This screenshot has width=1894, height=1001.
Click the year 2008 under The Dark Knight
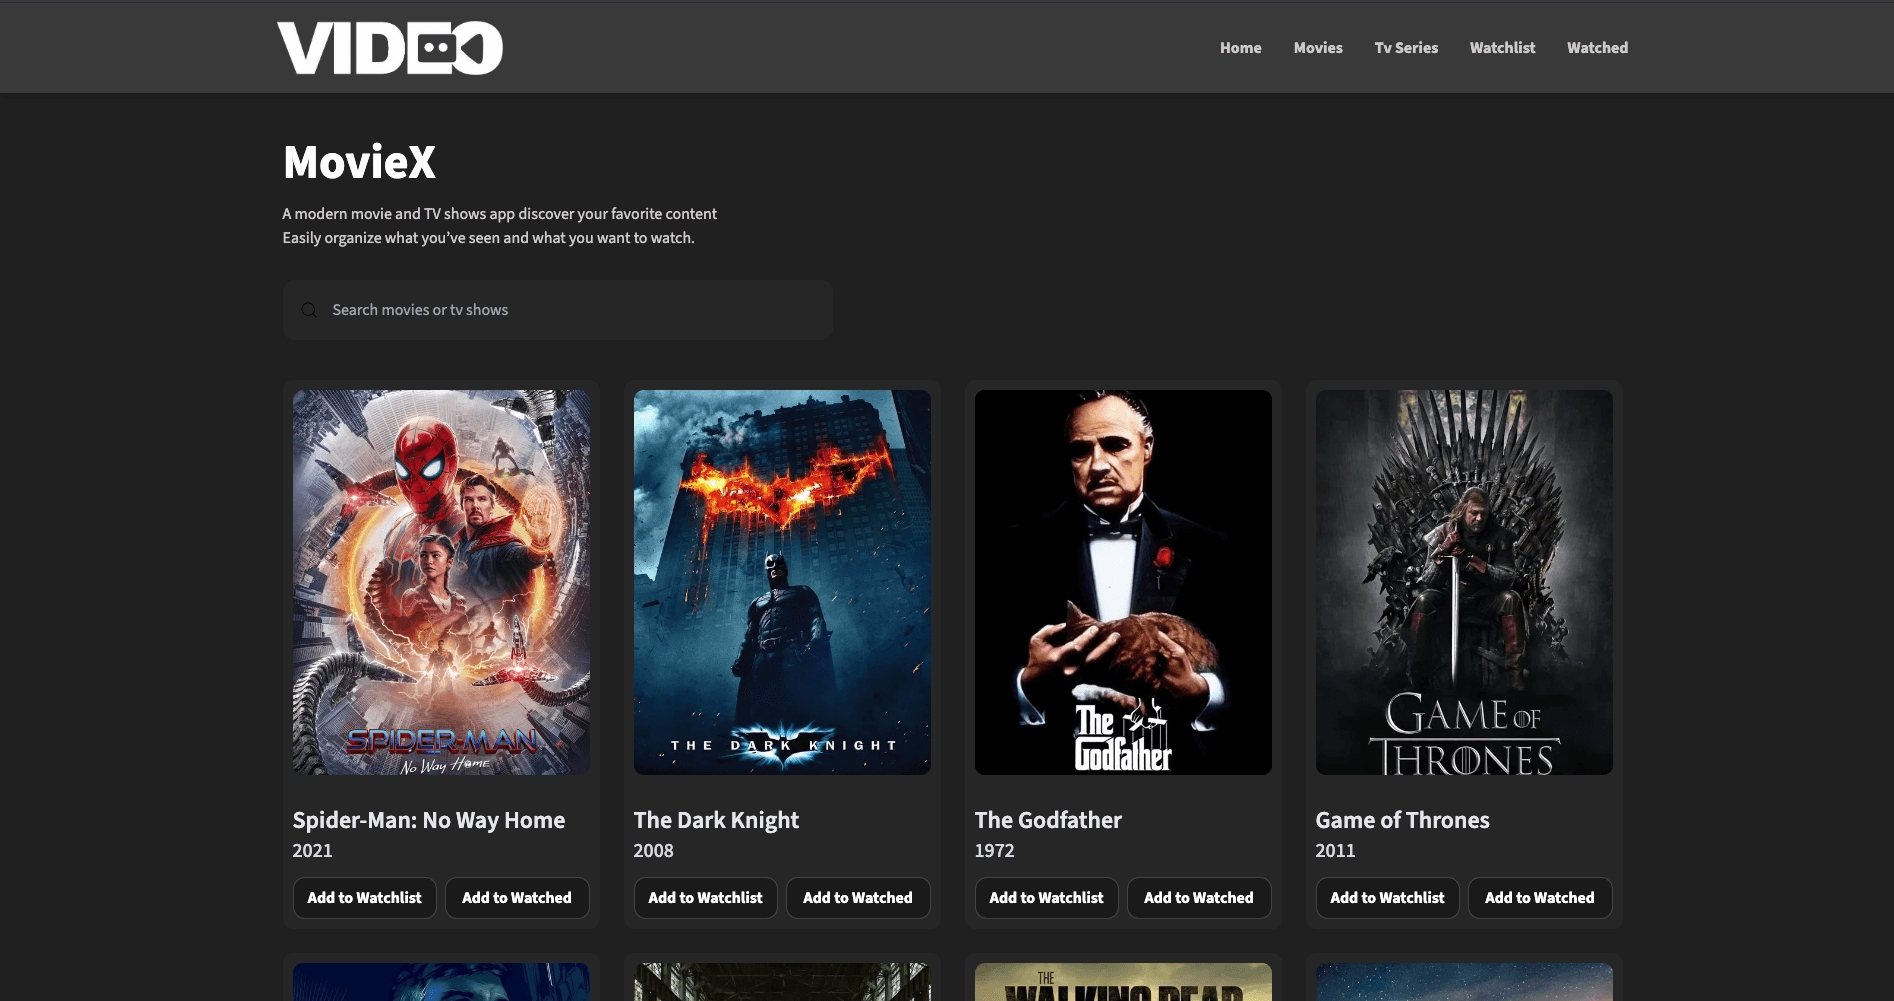(x=653, y=851)
